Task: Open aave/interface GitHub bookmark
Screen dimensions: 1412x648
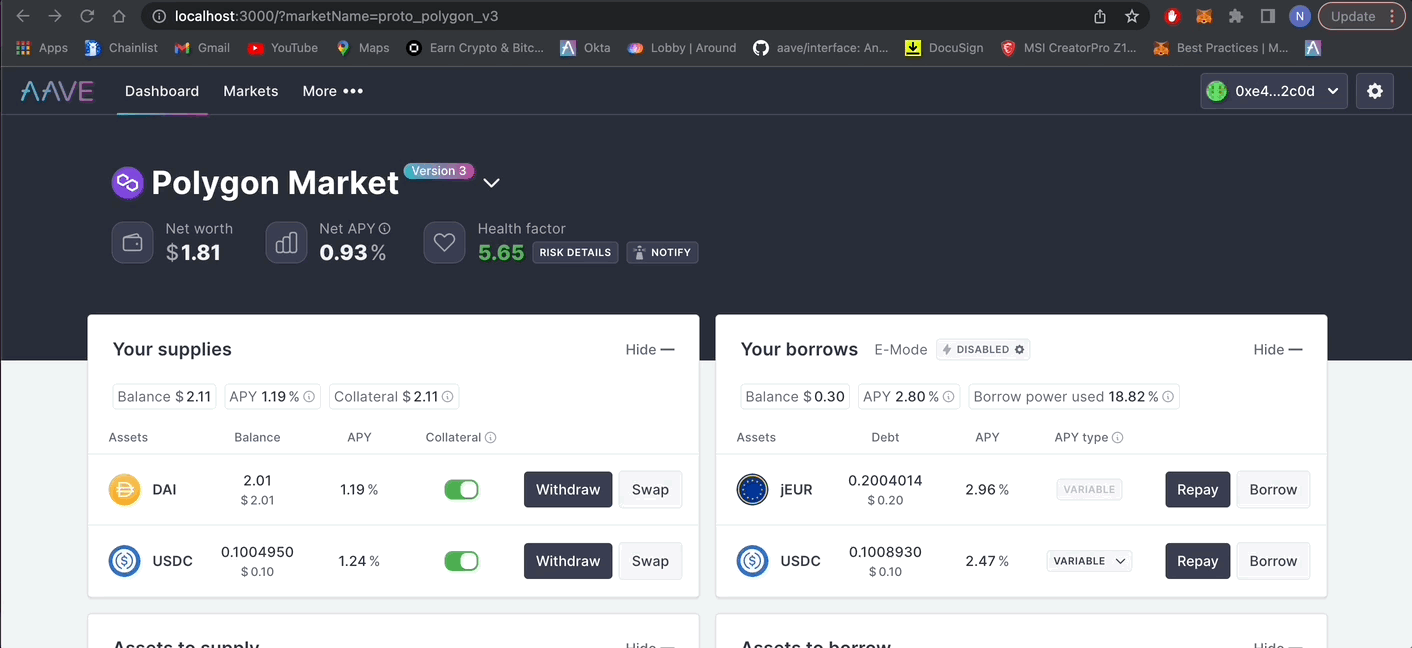Action: [820, 48]
